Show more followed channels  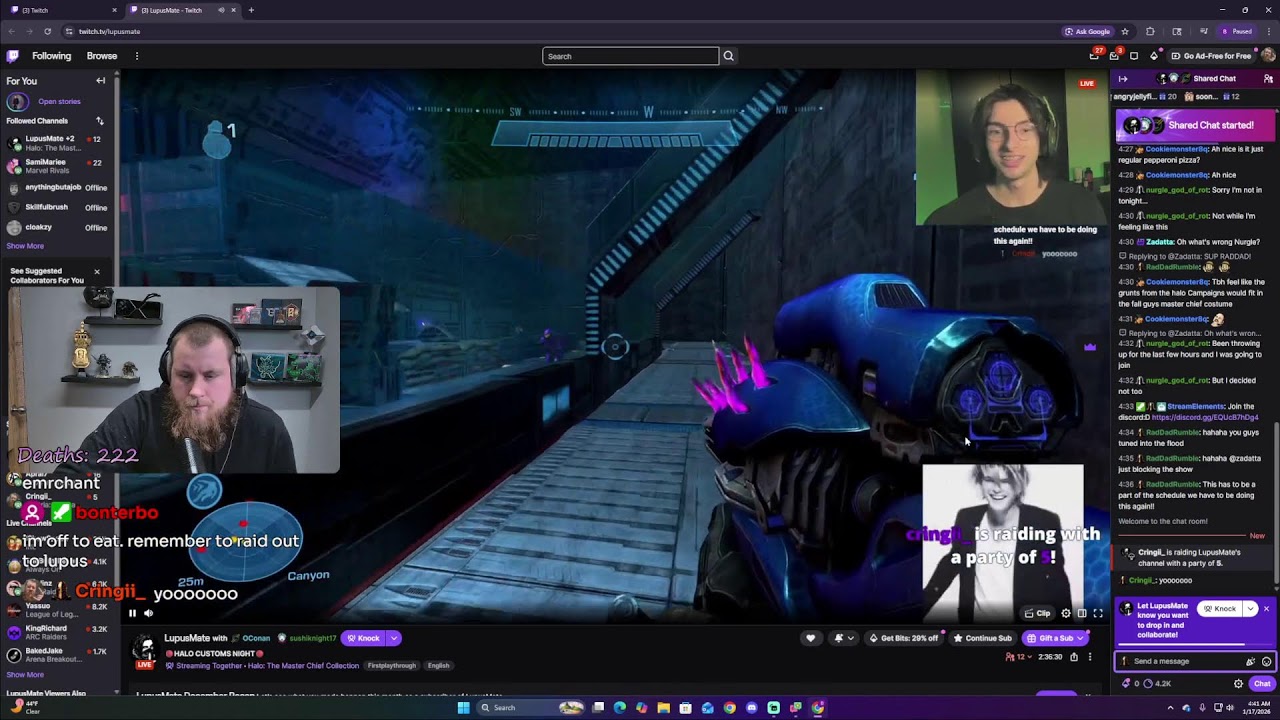click(x=25, y=246)
